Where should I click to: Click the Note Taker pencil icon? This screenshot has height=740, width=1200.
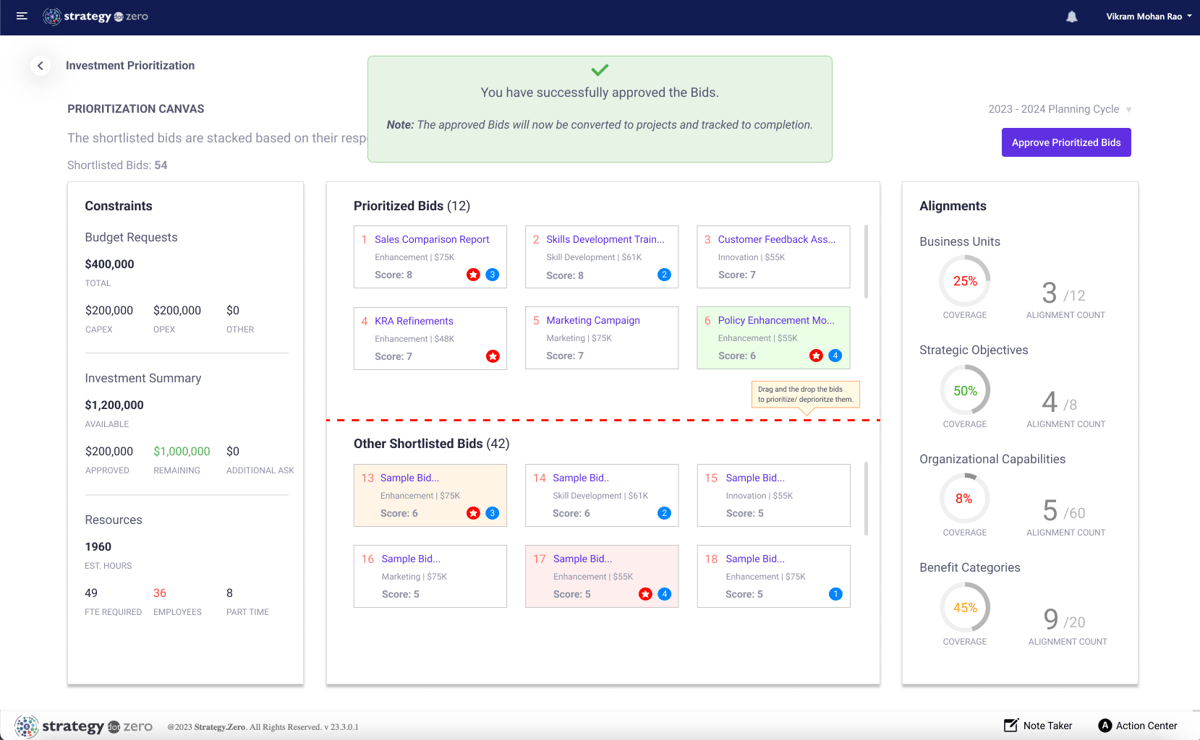1011,725
